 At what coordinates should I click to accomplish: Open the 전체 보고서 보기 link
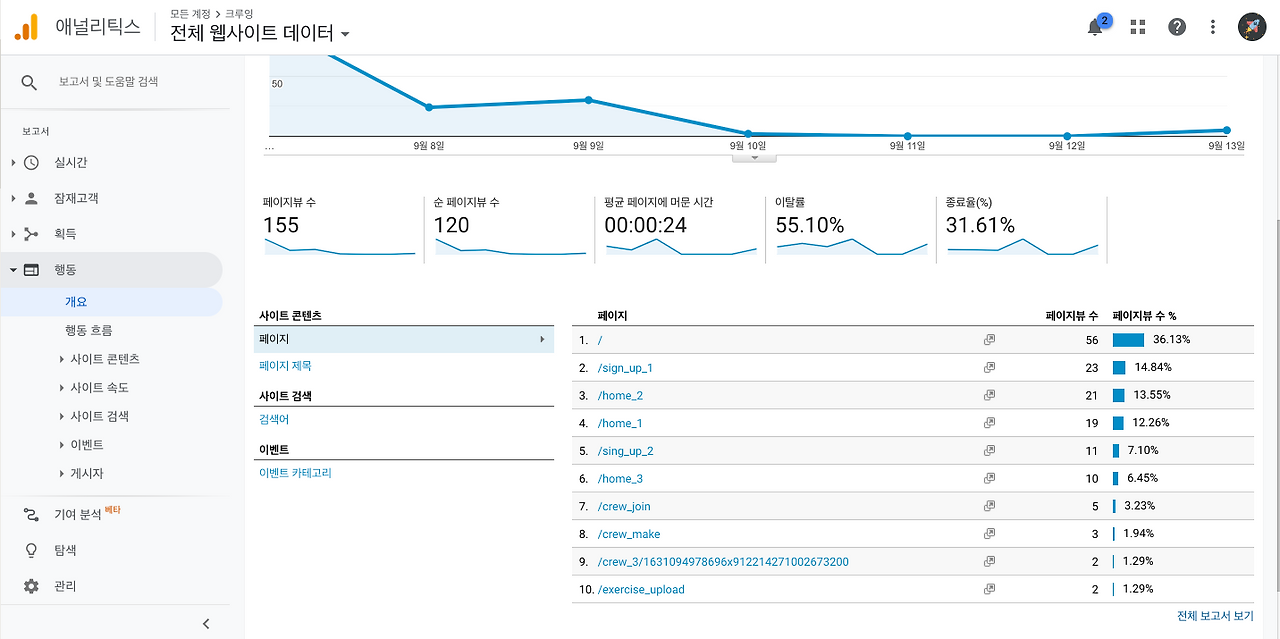pos(1215,616)
